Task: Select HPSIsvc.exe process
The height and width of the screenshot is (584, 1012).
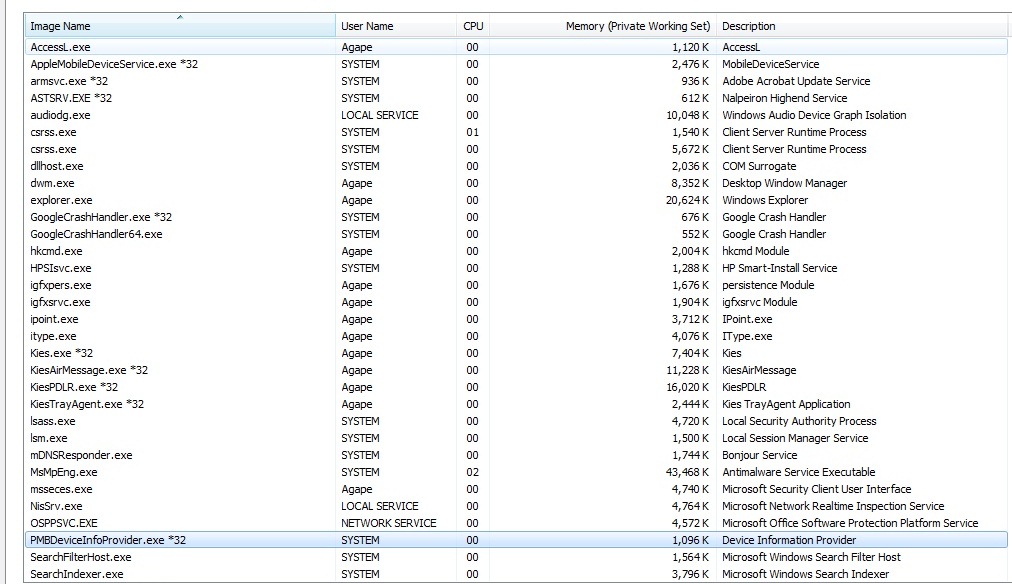Action: (516, 268)
